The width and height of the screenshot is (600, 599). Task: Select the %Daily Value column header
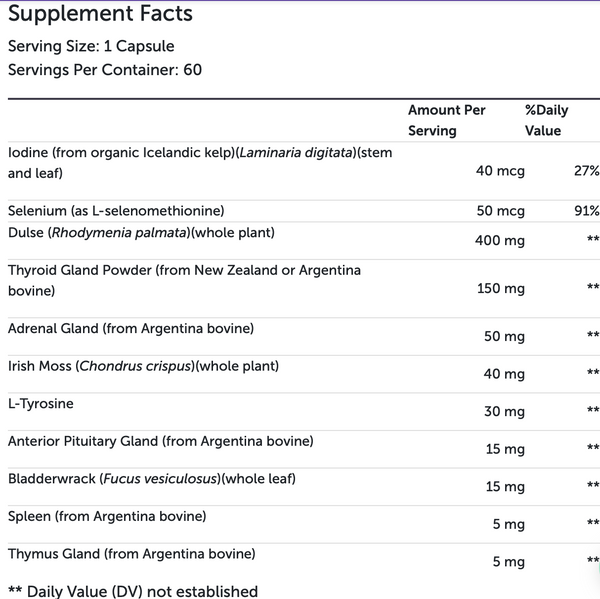(546, 120)
